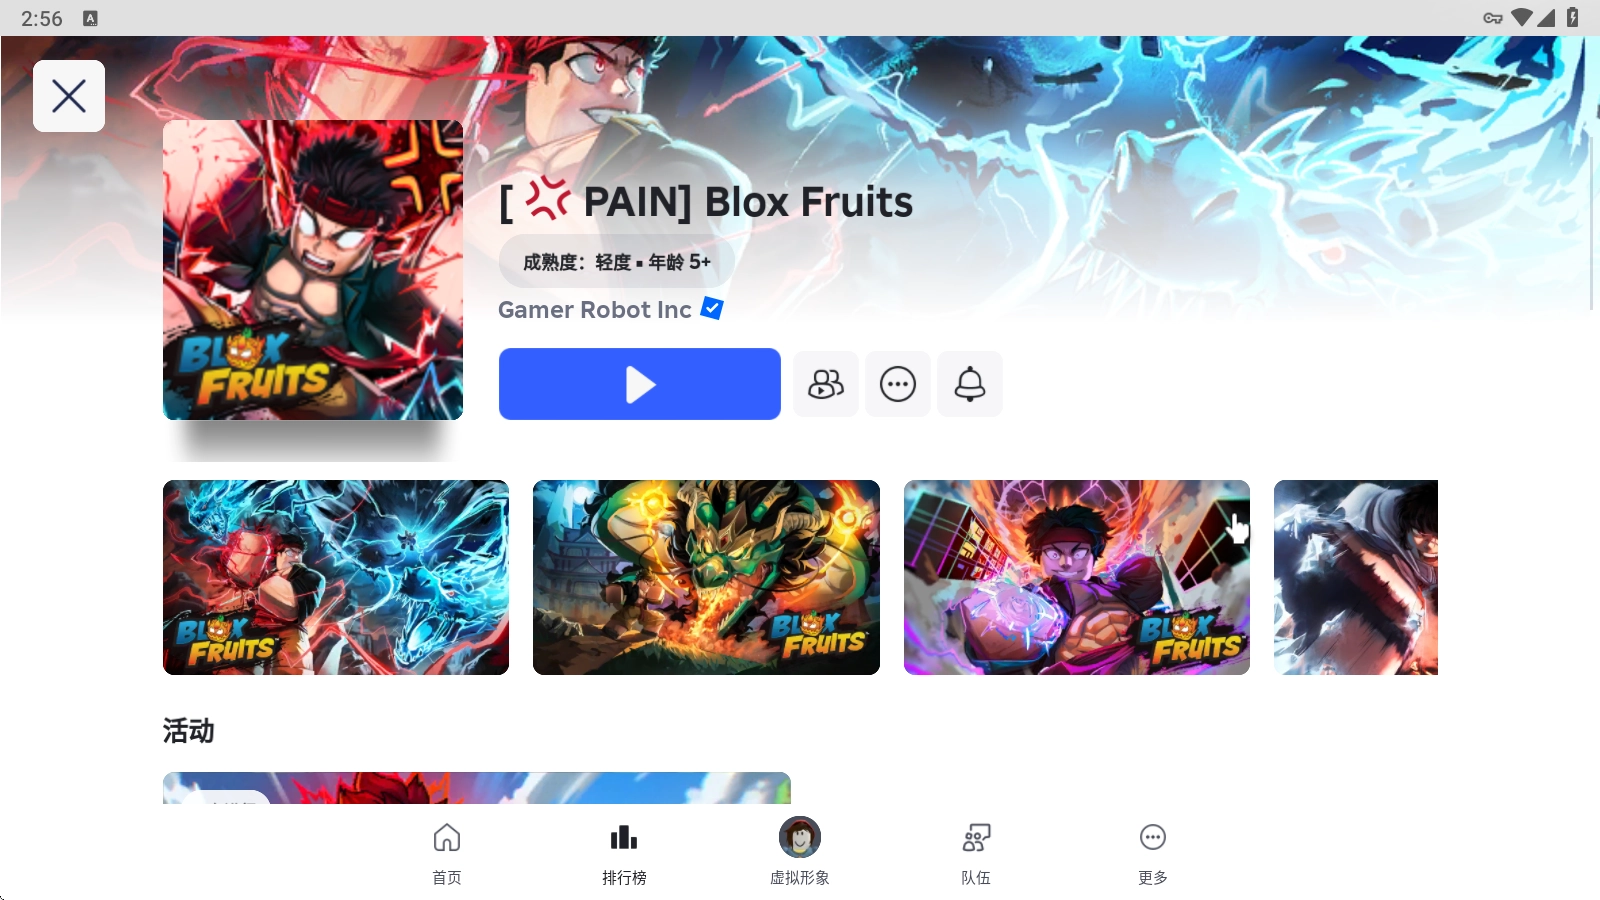This screenshot has width=1600, height=900.
Task: Switch to the 队伍 party tab
Action: pos(976,854)
